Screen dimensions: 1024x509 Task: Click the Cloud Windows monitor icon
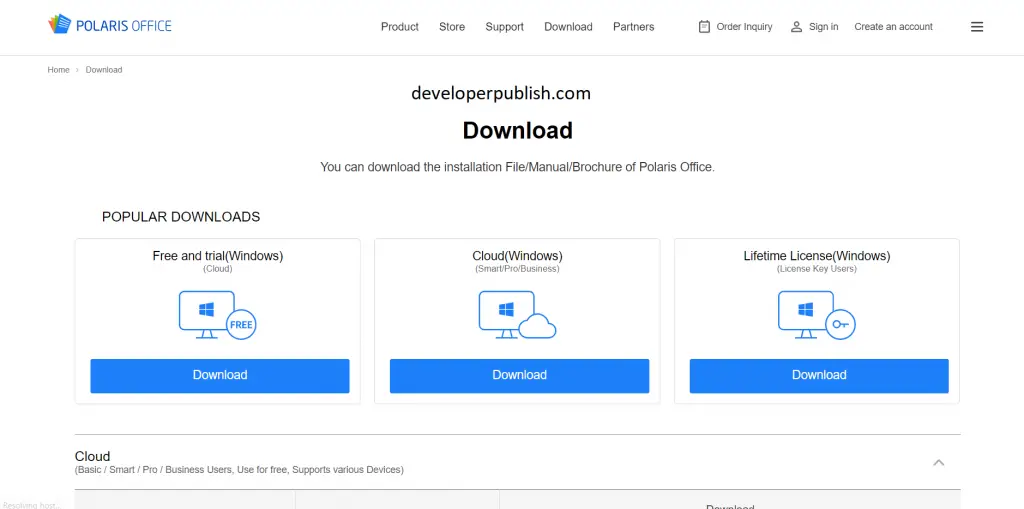[x=517, y=315]
